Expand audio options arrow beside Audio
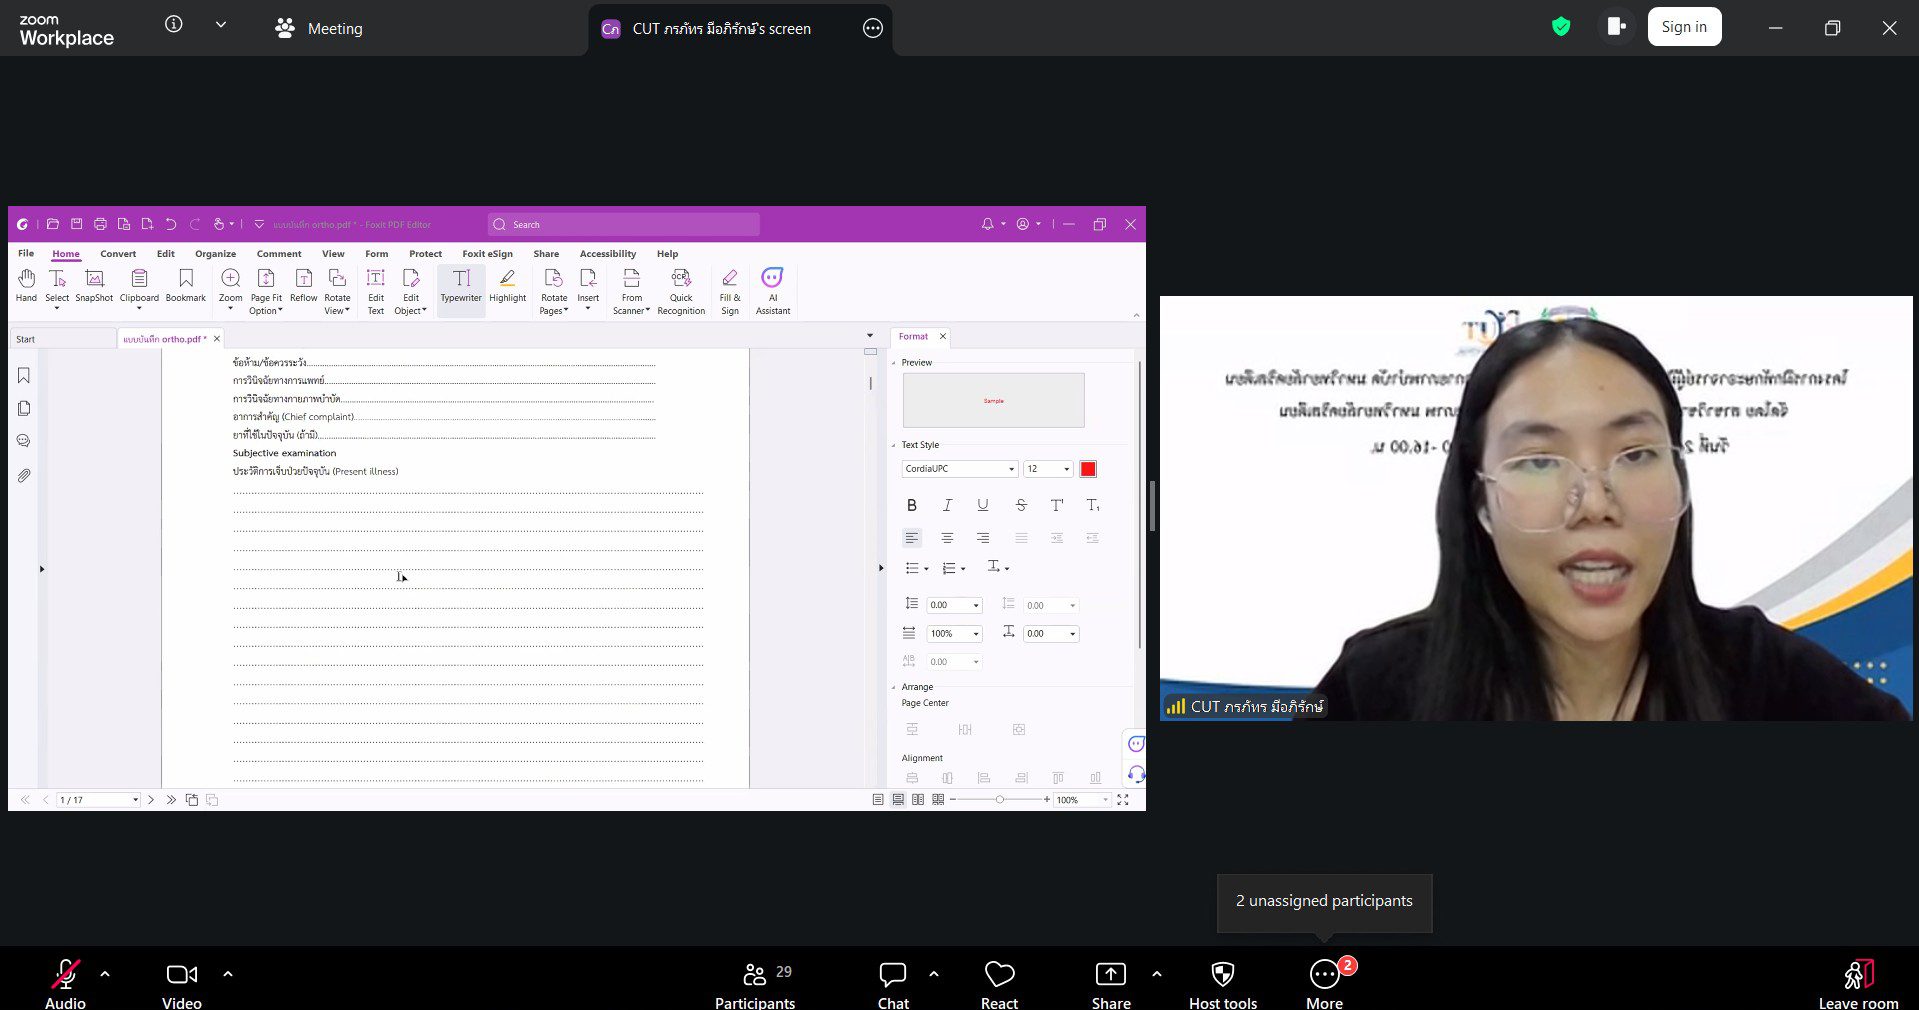 105,973
